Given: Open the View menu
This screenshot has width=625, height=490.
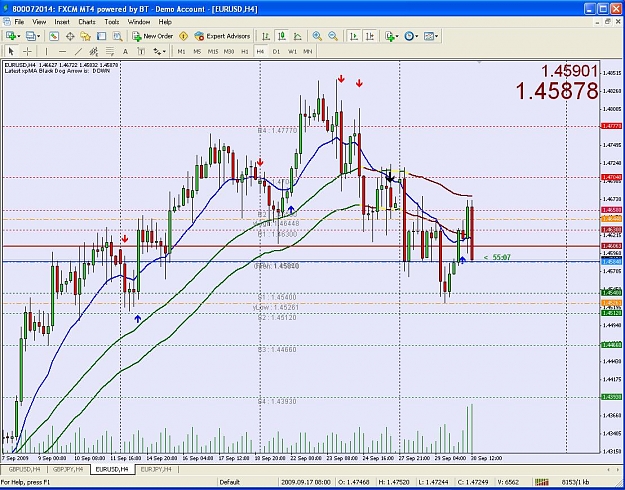Looking at the screenshot, I should point(39,22).
